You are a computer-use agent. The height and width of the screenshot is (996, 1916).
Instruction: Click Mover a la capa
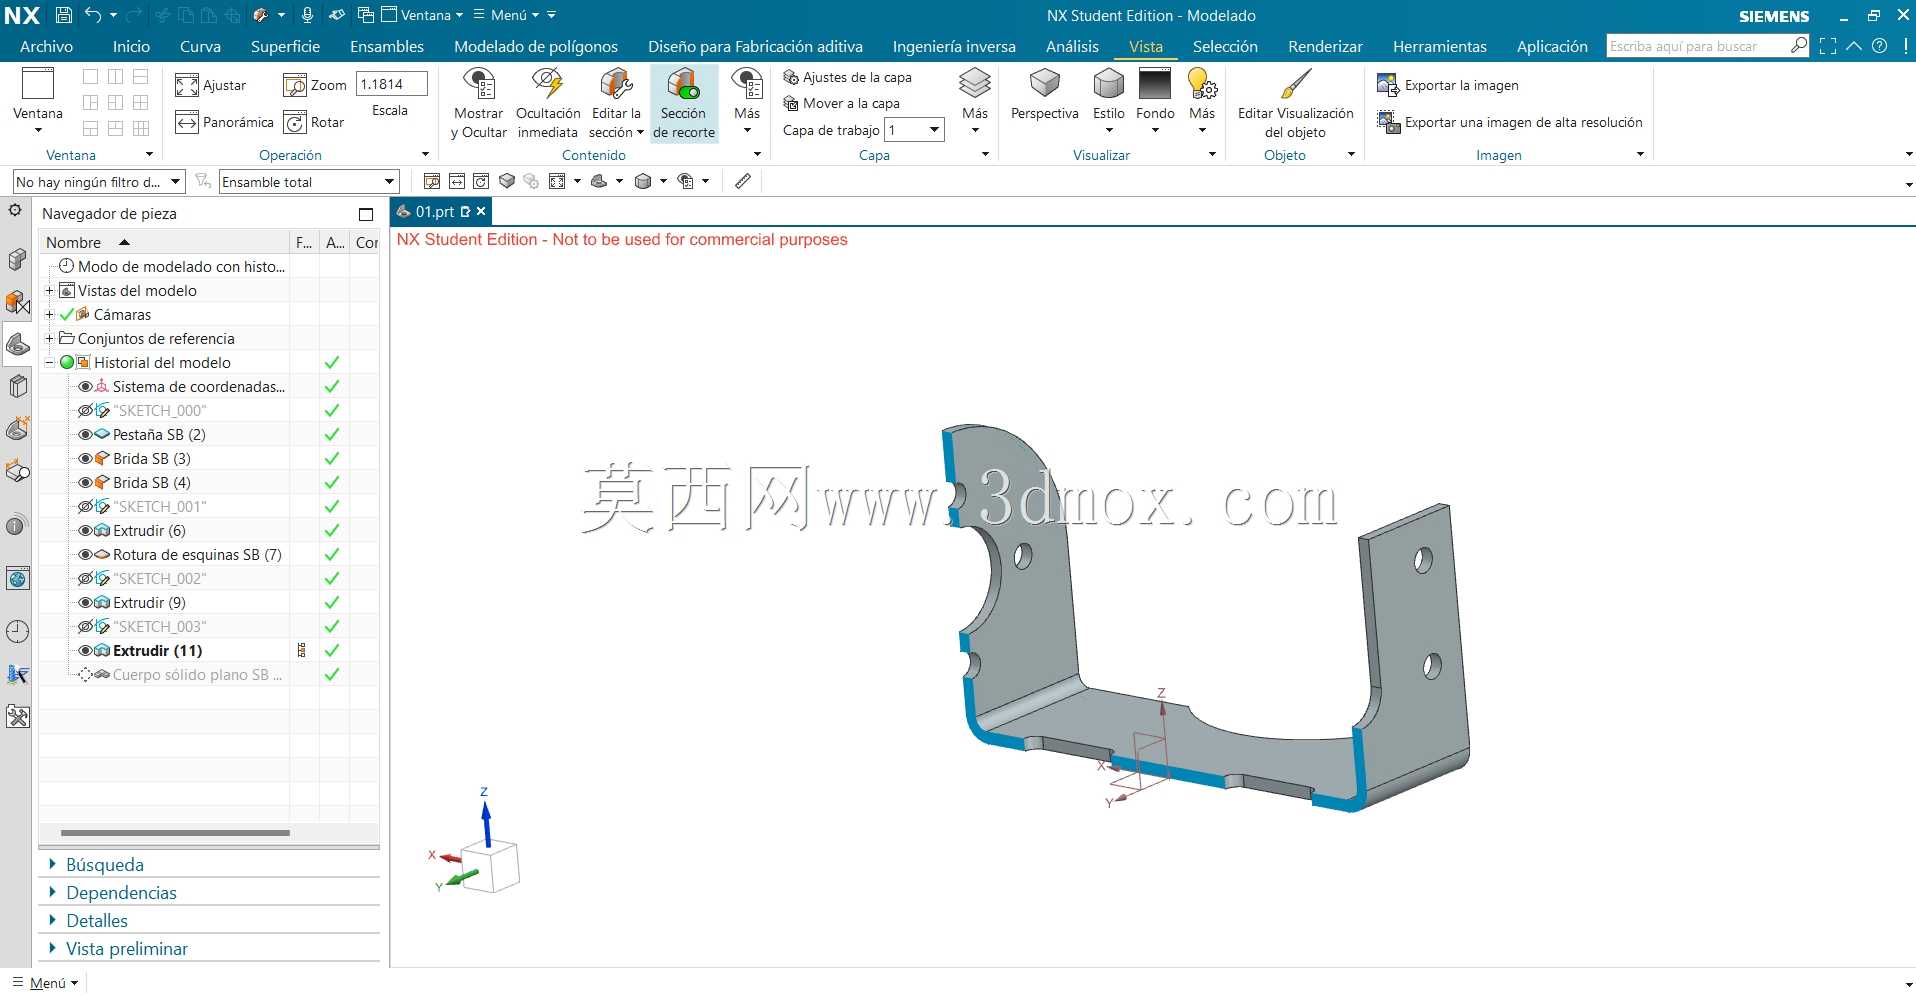coord(841,103)
